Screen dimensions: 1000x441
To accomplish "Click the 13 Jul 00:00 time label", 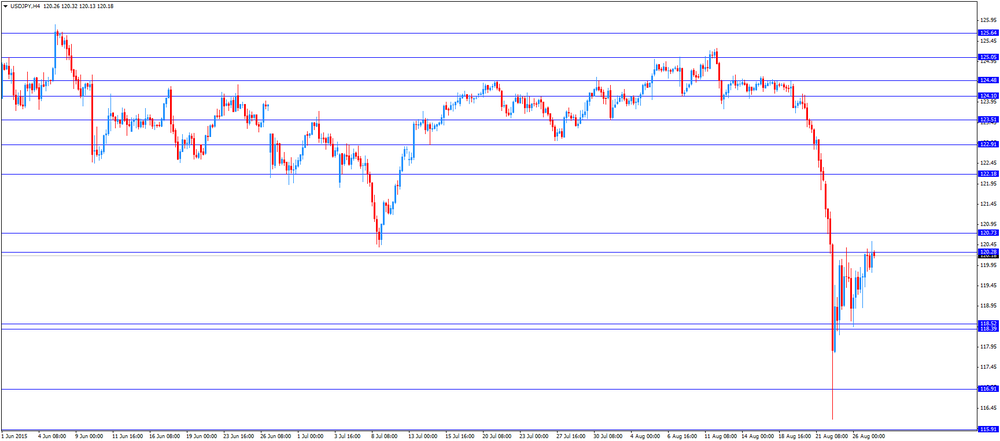I will 425,437.
